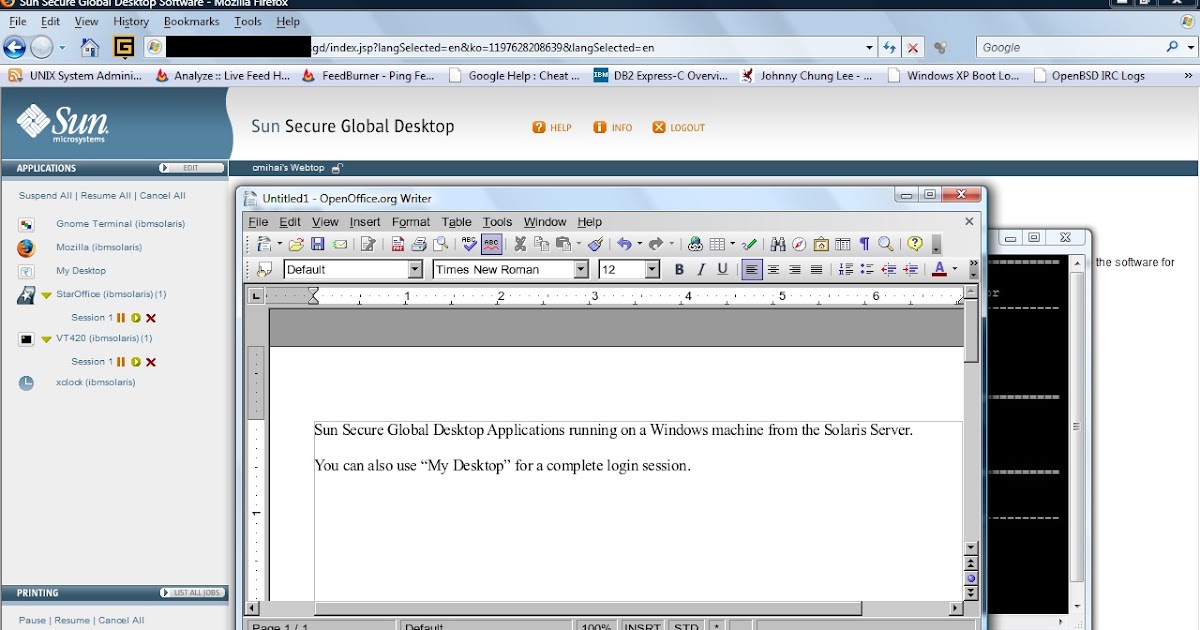This screenshot has width=1200, height=630.
Task: Open New document type dropdown arrow
Action: (280, 244)
